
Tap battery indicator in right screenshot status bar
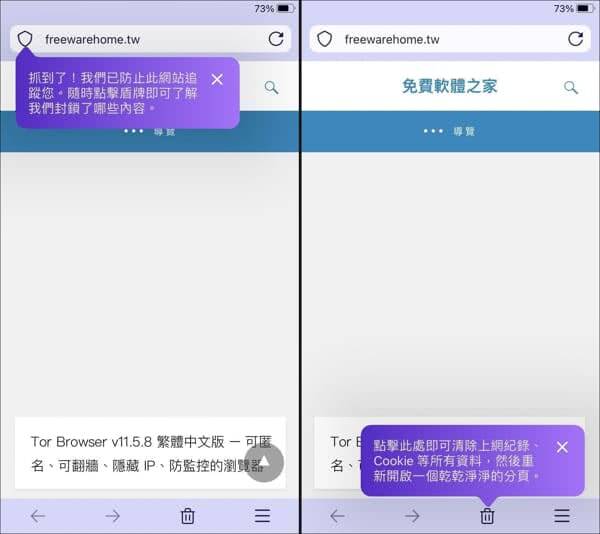point(585,8)
